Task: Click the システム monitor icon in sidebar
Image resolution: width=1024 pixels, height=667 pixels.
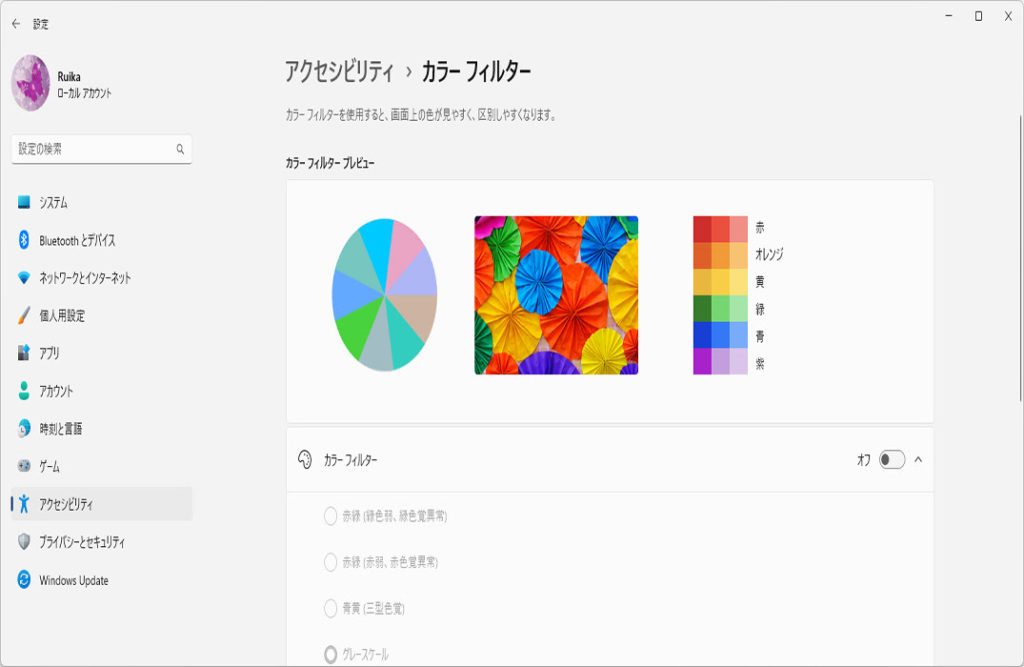Action: [24, 203]
